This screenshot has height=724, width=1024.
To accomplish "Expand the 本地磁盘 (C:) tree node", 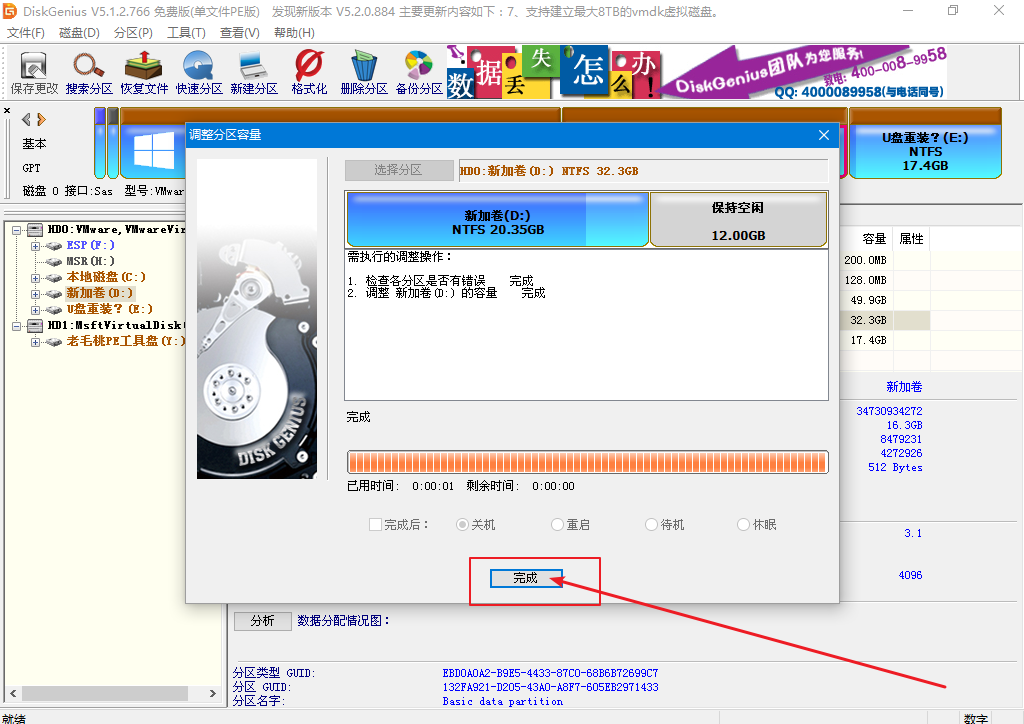I will click(x=35, y=278).
